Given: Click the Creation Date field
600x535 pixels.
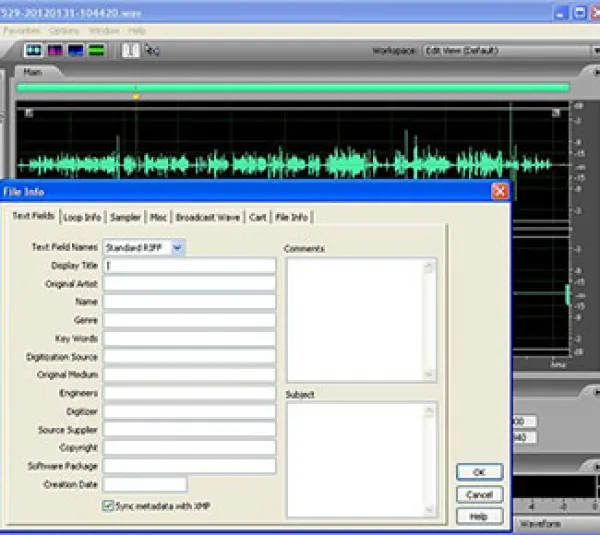Looking at the screenshot, I should click(x=145, y=484).
